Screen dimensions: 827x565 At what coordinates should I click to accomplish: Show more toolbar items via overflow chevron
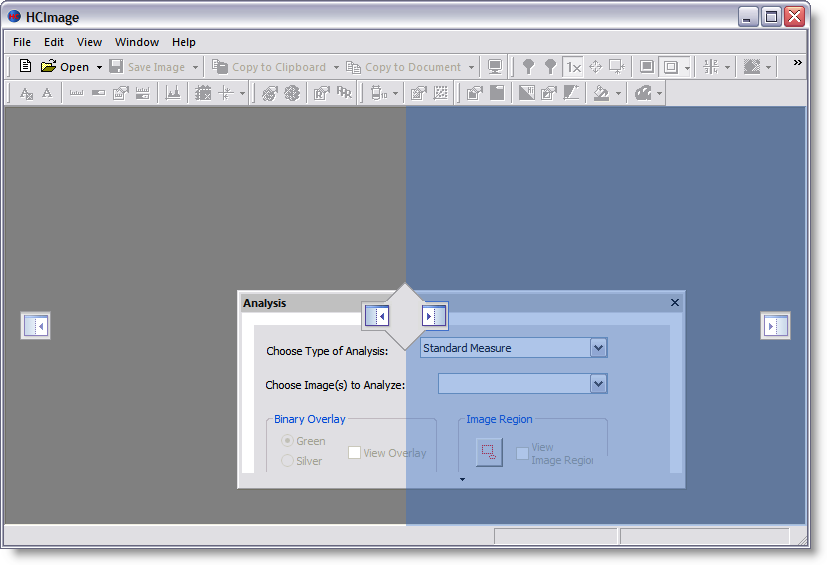pos(797,63)
